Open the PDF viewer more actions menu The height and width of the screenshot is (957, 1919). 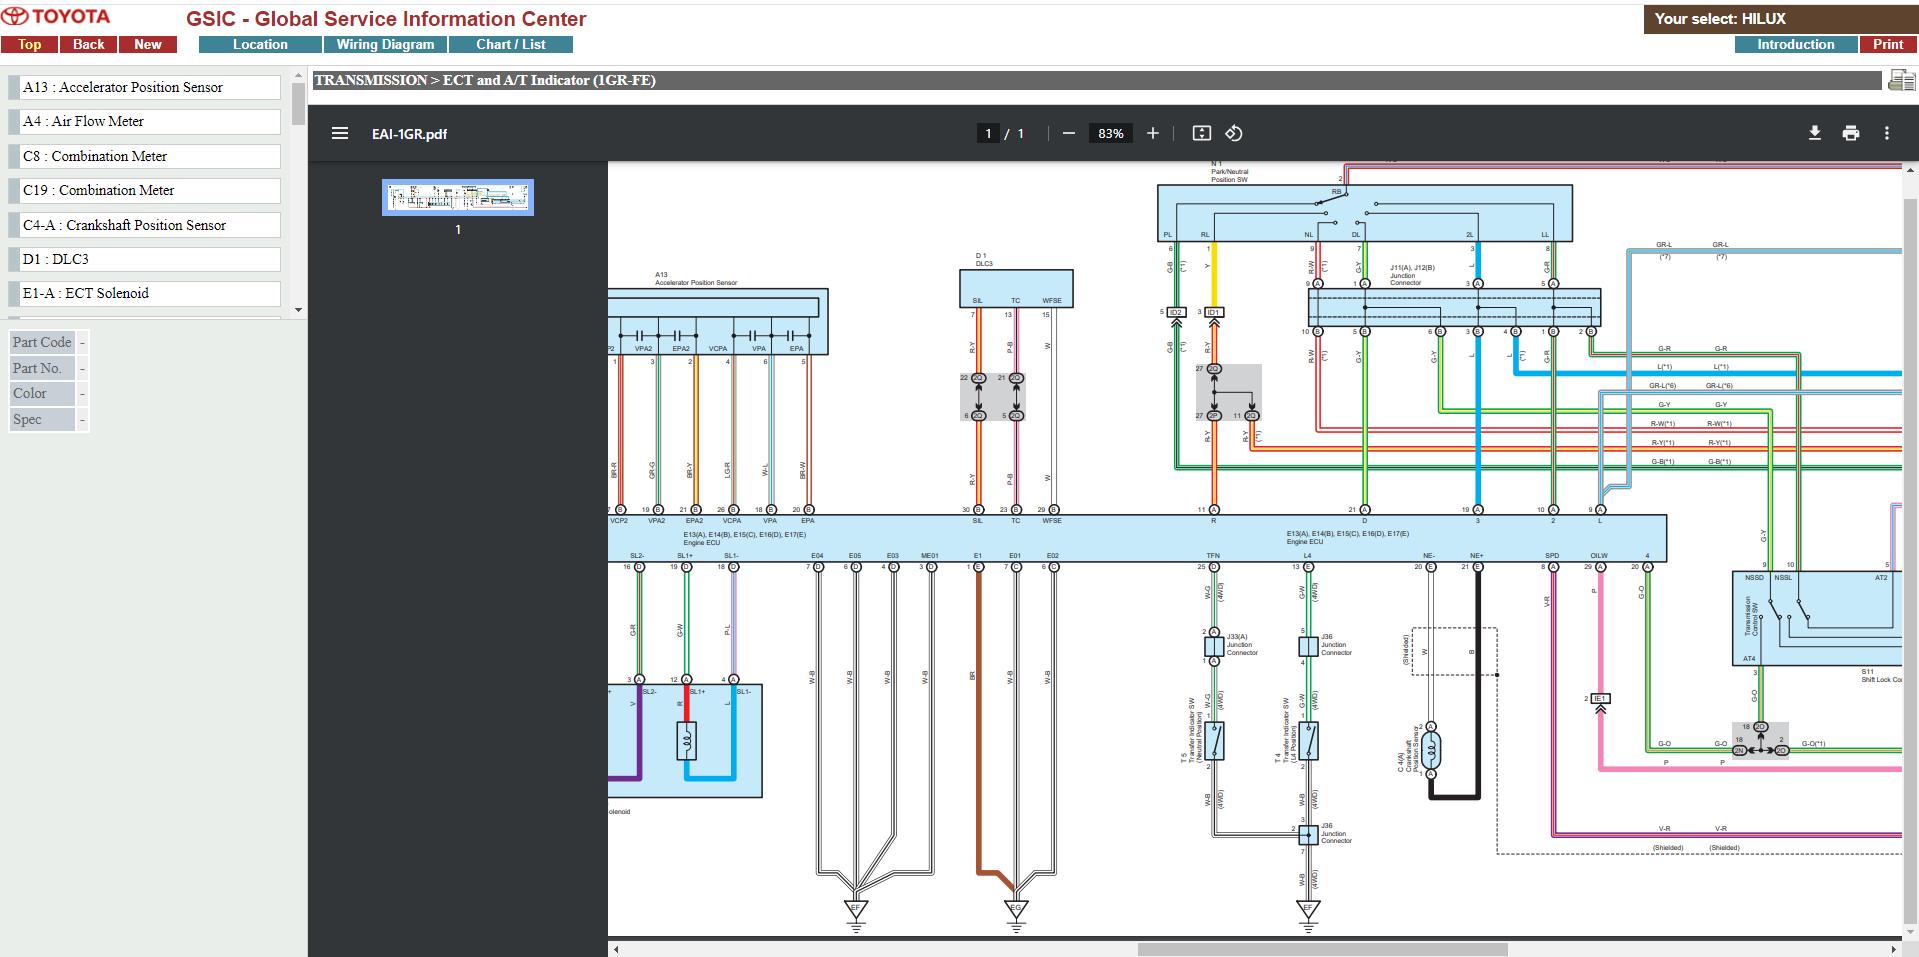click(1887, 133)
